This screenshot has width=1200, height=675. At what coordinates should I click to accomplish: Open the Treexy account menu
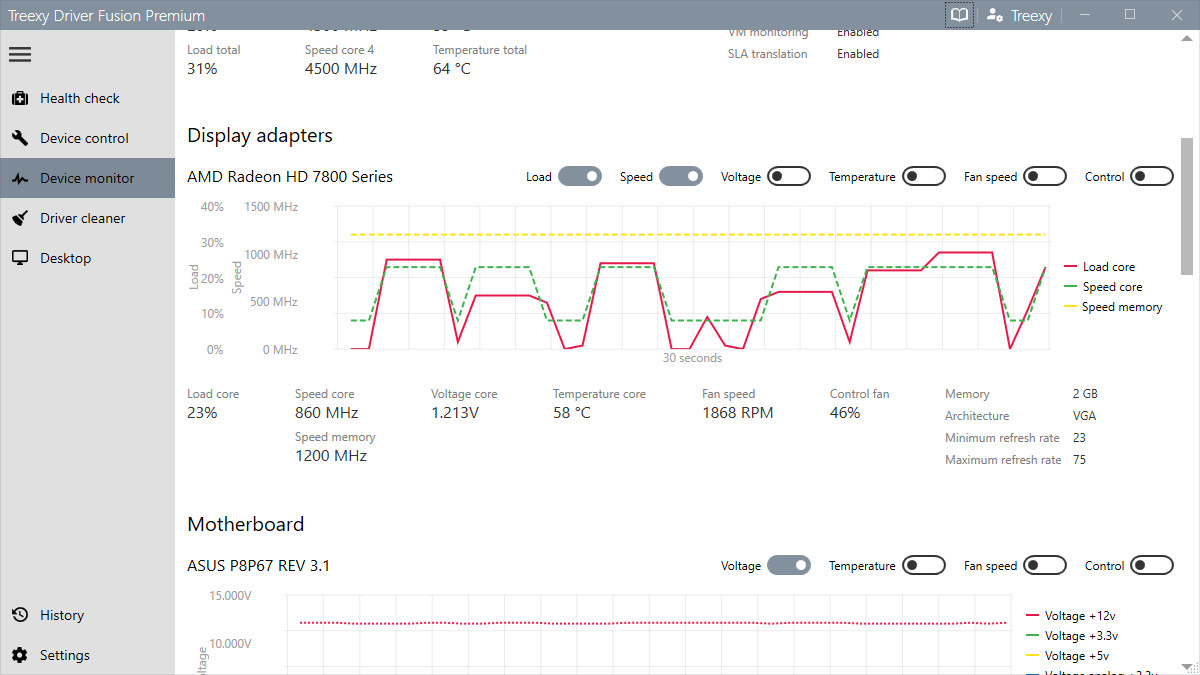[1018, 14]
